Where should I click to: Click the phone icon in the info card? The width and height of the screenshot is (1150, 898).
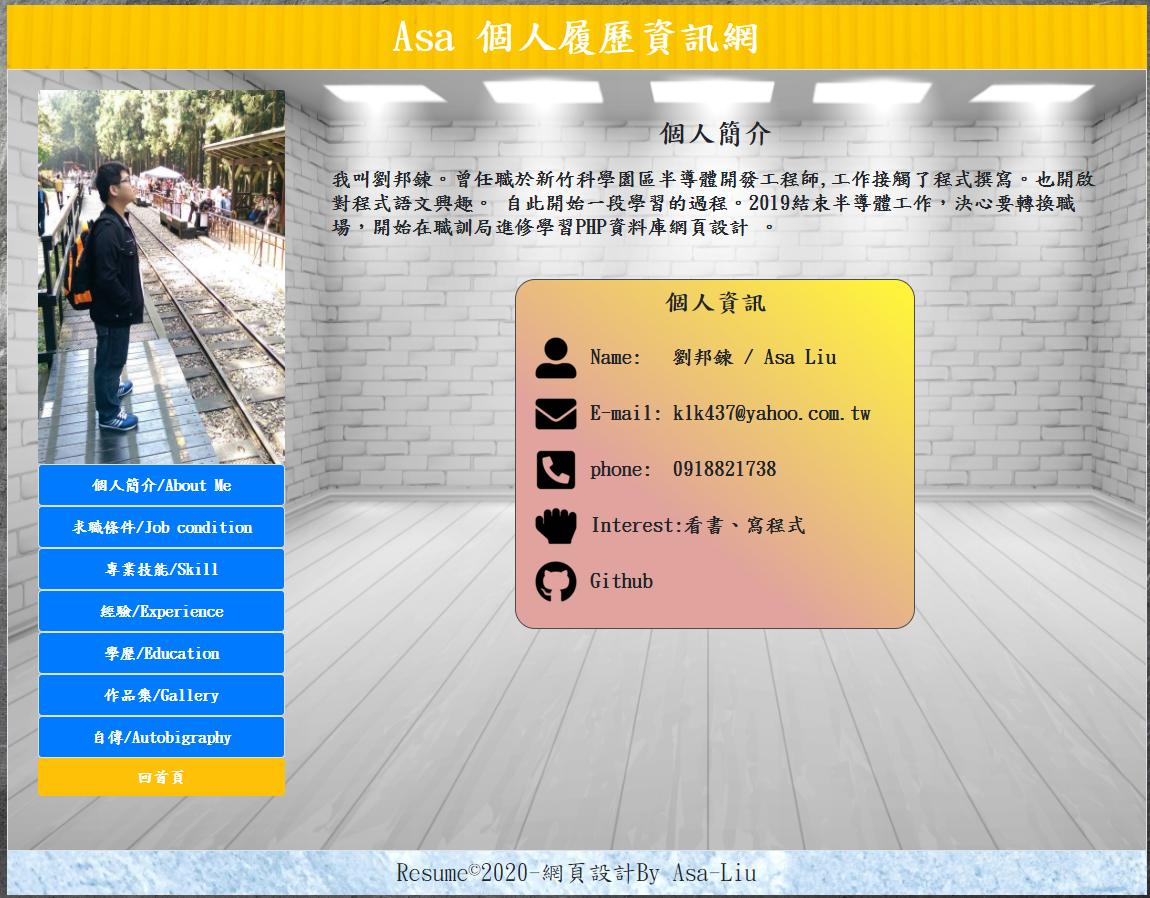click(555, 470)
